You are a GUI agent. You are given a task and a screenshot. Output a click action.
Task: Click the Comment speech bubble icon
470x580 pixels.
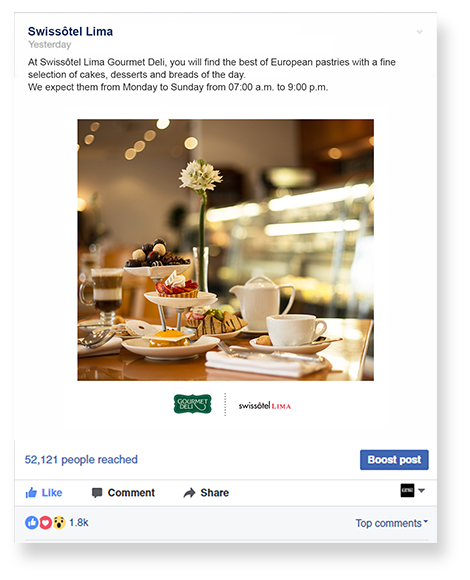97,493
